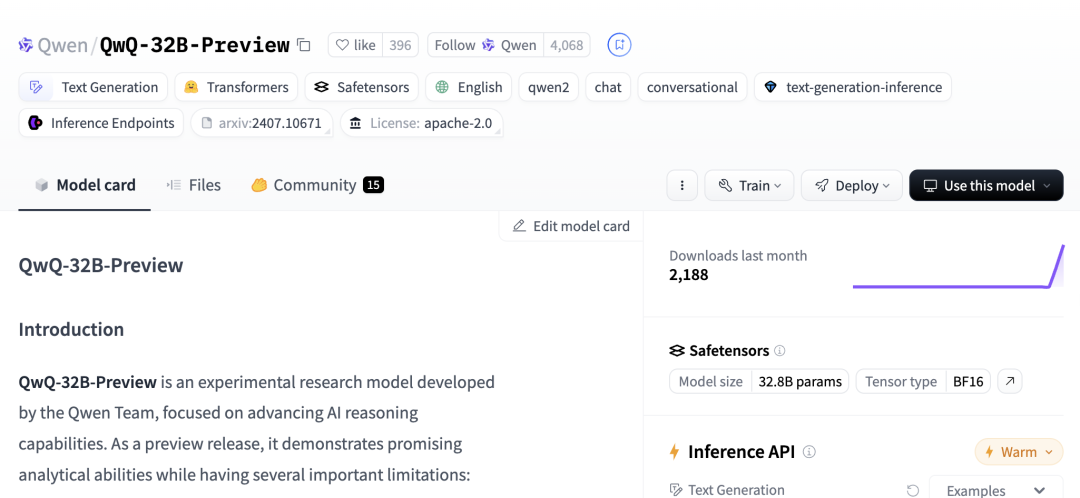The width and height of the screenshot is (1080, 498).
Task: Click the Qwen organization logo beside the title
Action: (x=25, y=45)
